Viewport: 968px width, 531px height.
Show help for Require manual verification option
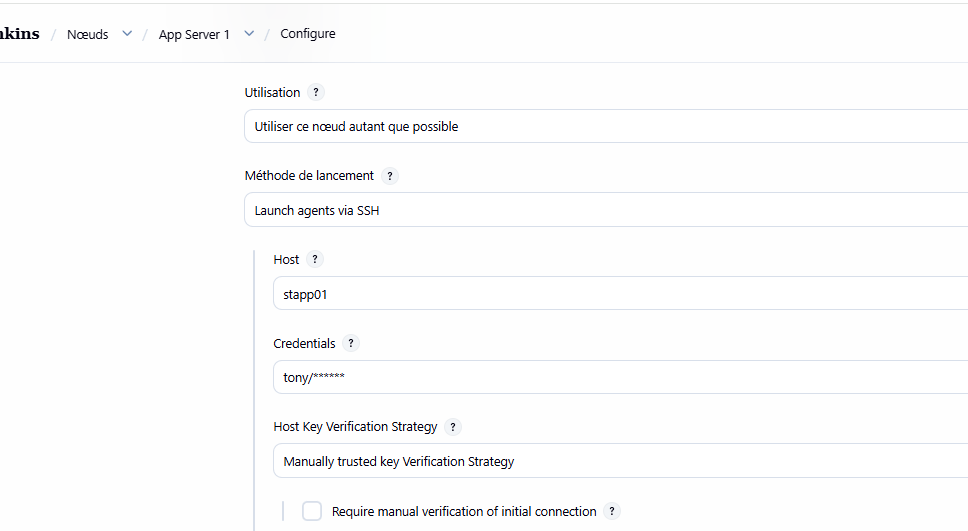coord(612,511)
